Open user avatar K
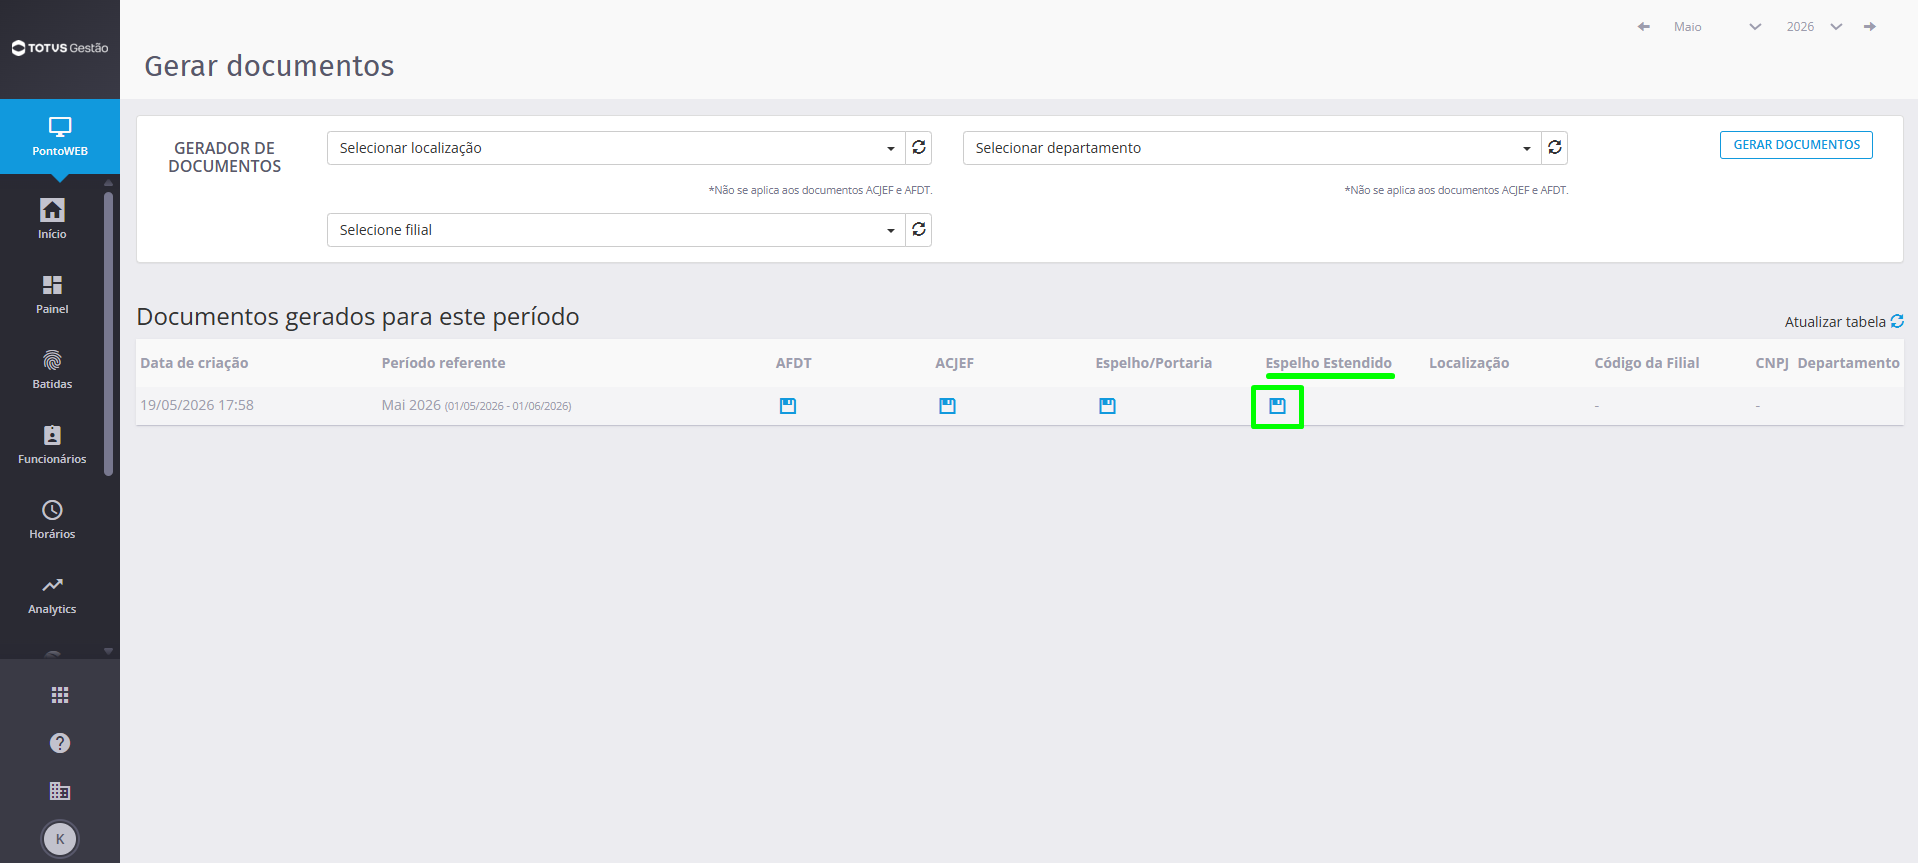This screenshot has height=863, width=1918. (x=60, y=839)
